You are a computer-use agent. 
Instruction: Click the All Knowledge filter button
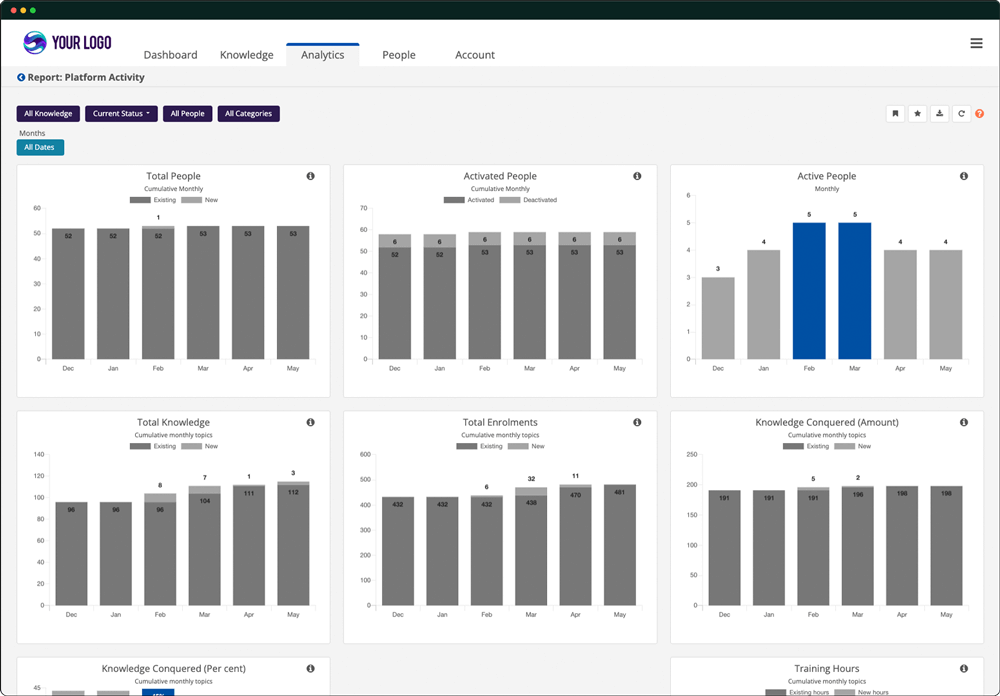click(47, 113)
